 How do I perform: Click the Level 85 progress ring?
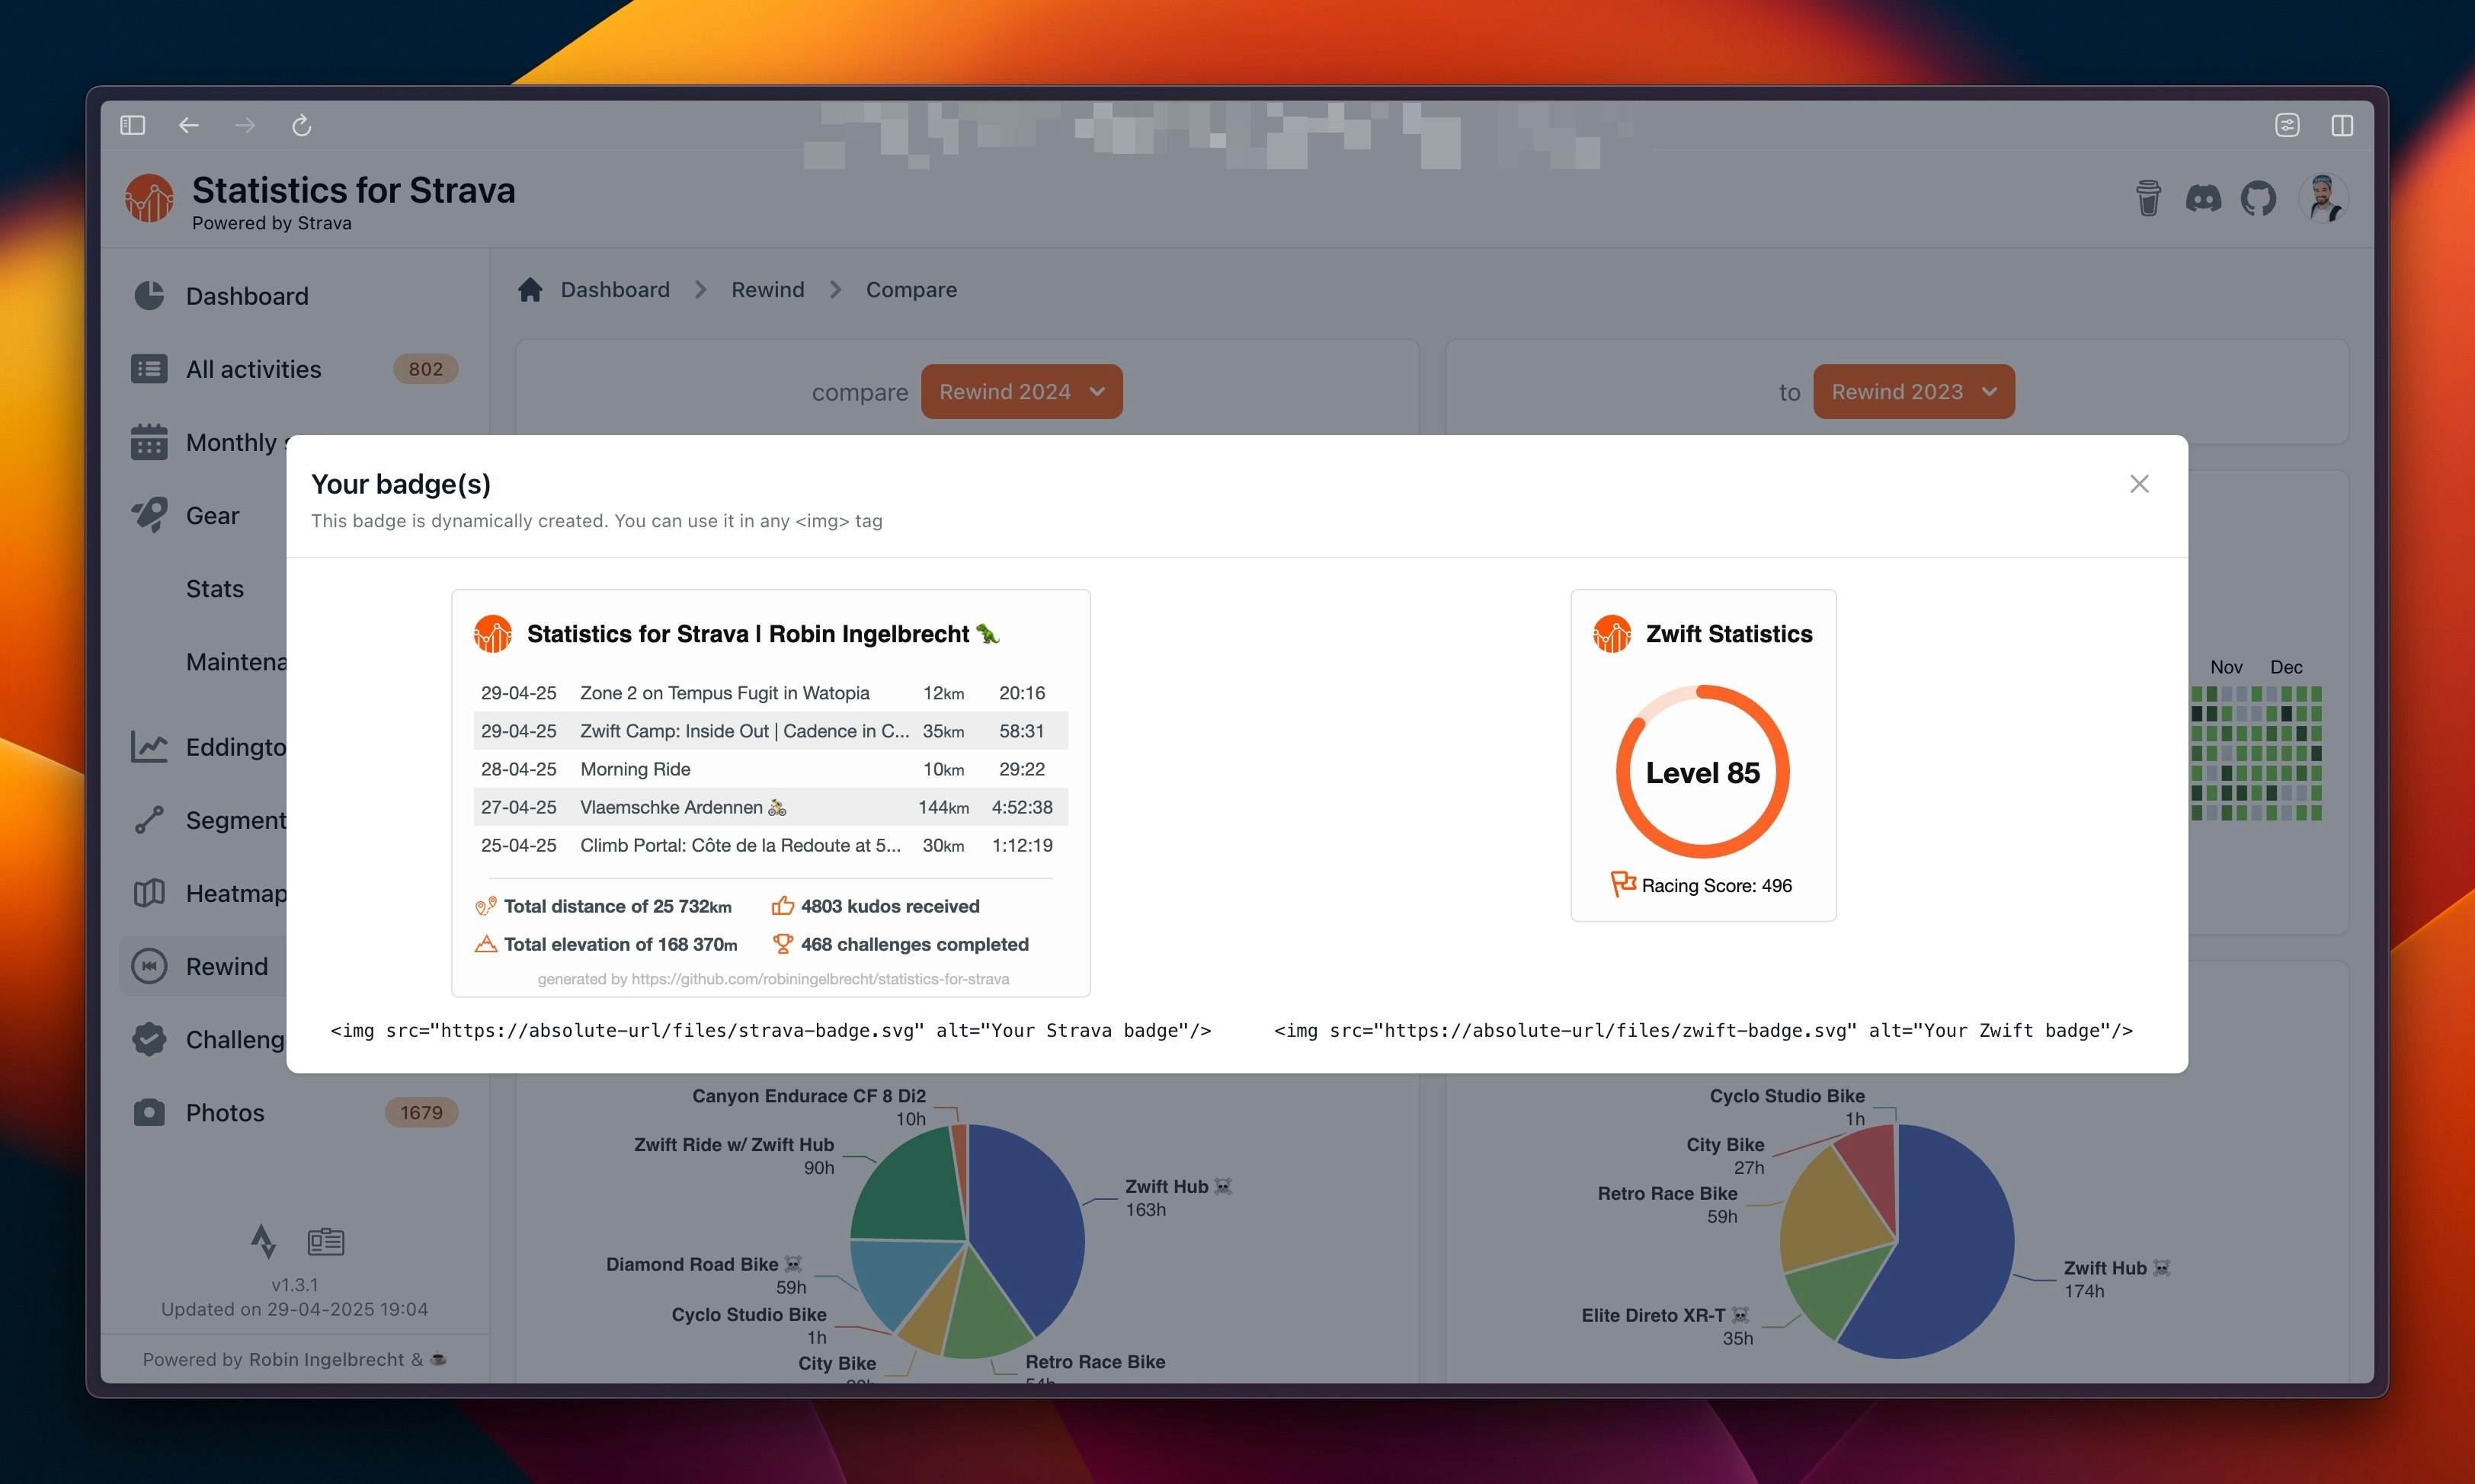(x=1703, y=772)
